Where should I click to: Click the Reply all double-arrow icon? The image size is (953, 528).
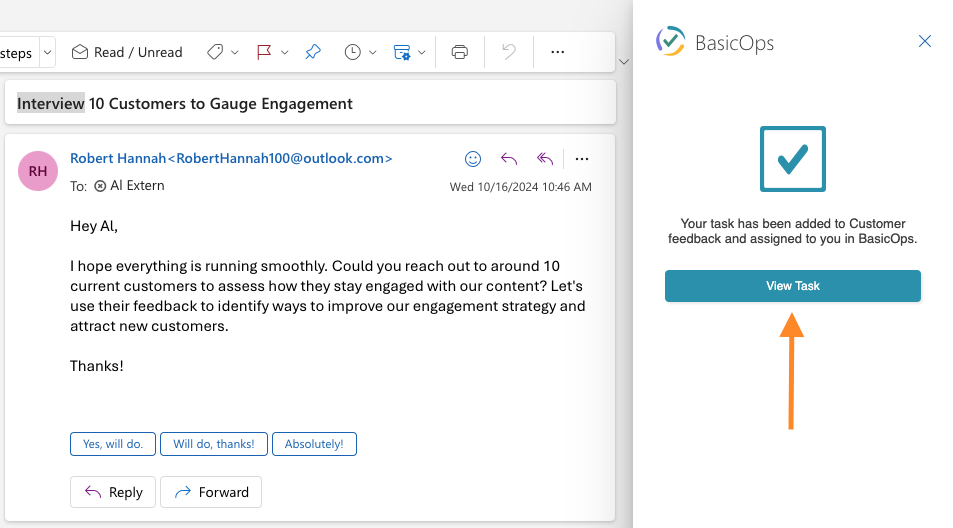(545, 159)
